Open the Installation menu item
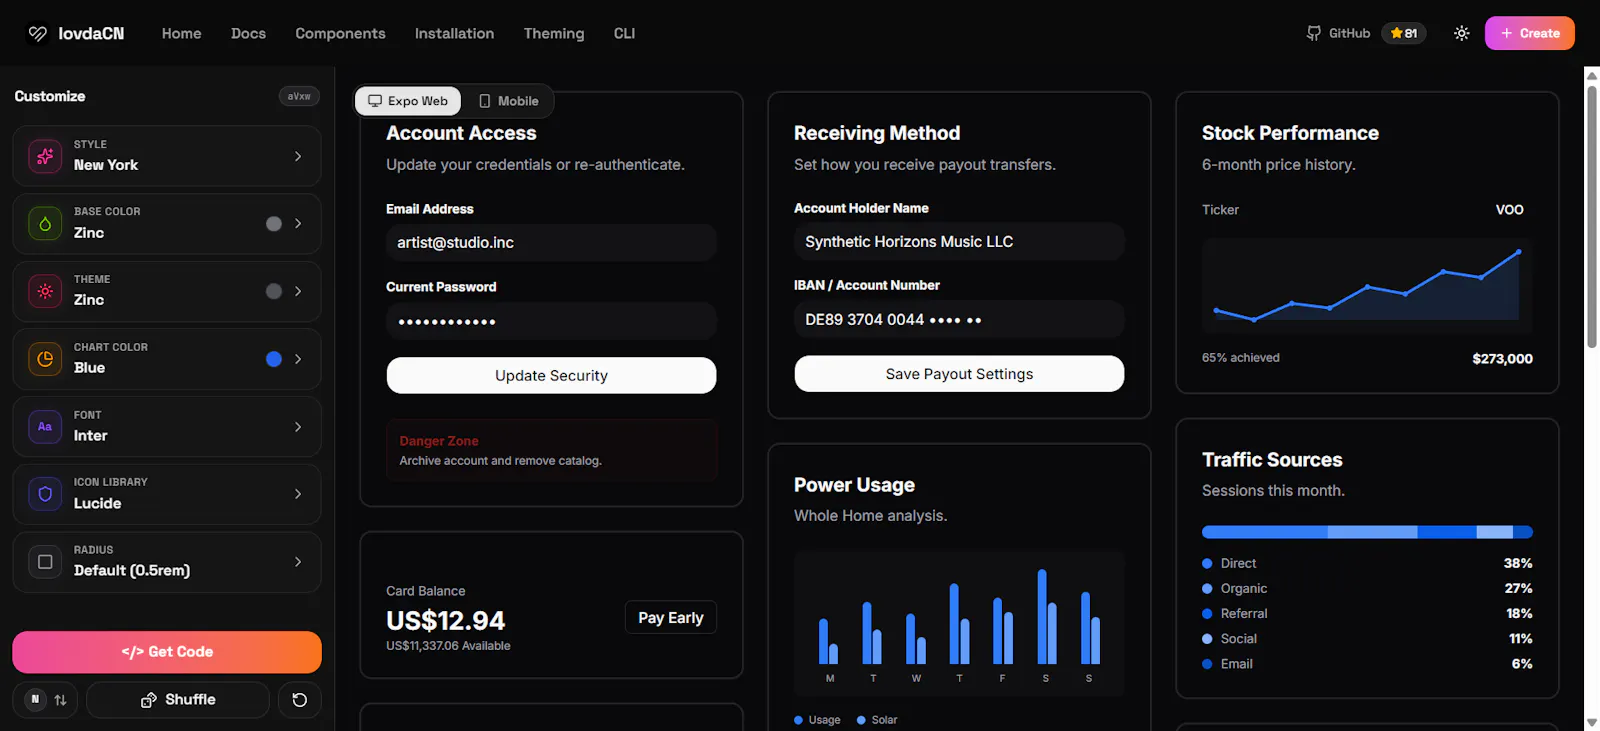1600x731 pixels. coord(454,33)
